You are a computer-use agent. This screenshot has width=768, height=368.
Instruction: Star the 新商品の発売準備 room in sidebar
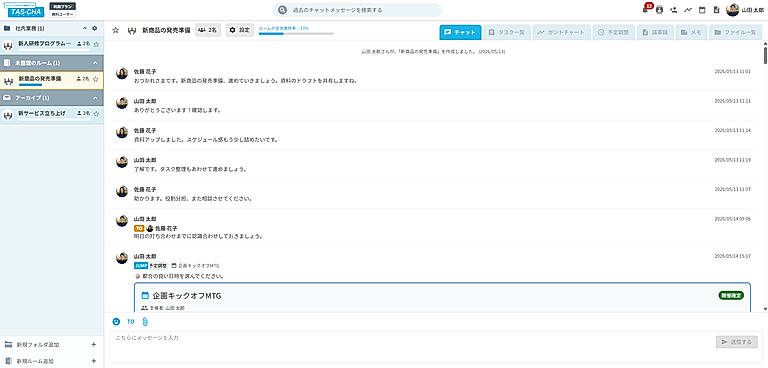coord(96,79)
